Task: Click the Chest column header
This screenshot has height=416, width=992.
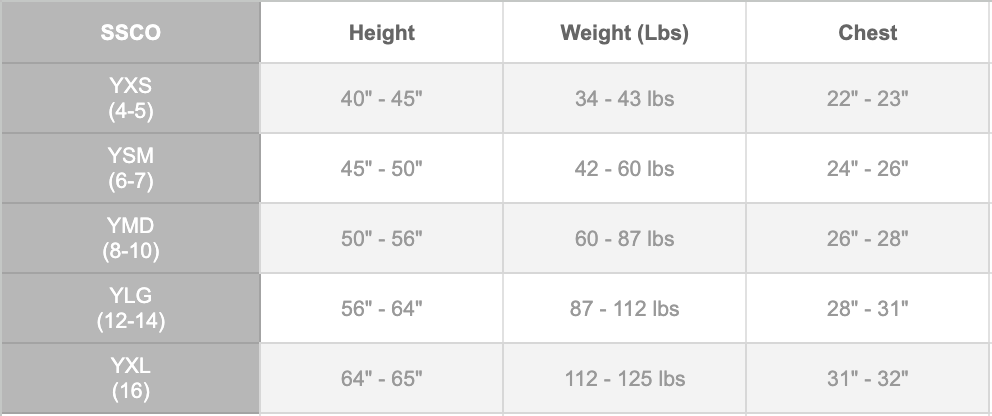Action: [x=867, y=32]
